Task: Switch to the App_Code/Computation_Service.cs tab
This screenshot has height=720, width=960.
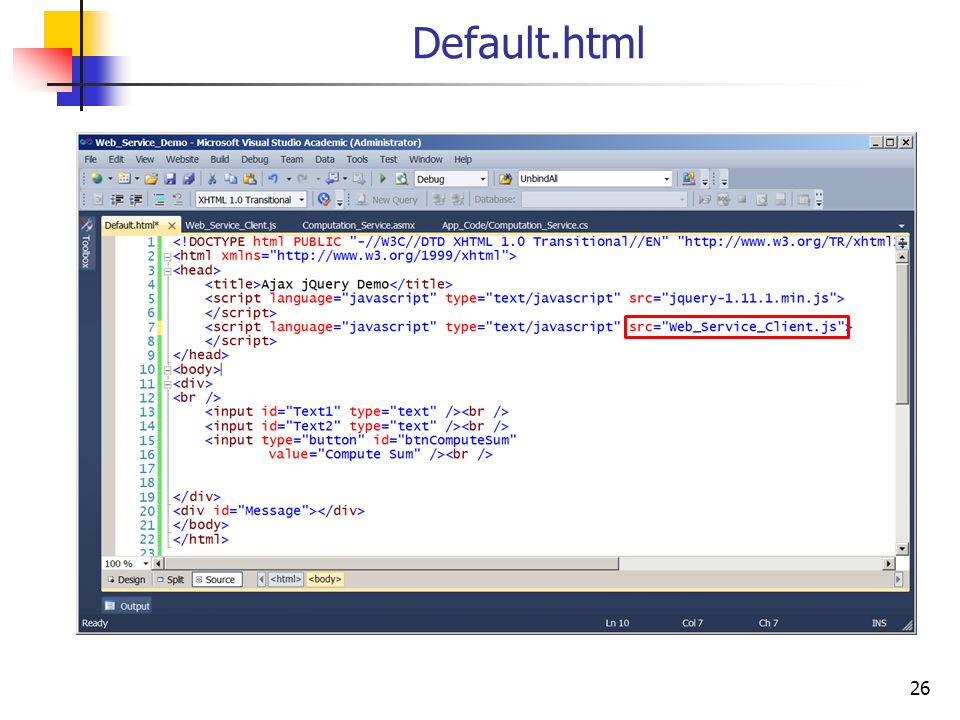Action: tap(515, 226)
